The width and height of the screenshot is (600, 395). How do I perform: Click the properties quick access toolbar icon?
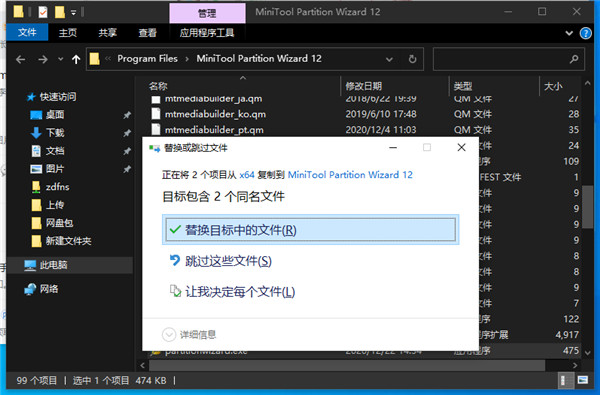[43, 12]
